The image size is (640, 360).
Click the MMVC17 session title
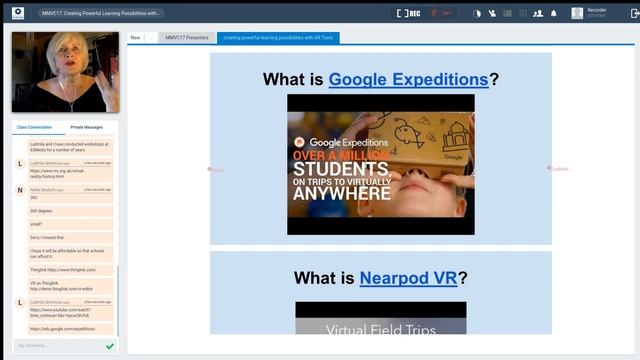[x=100, y=13]
